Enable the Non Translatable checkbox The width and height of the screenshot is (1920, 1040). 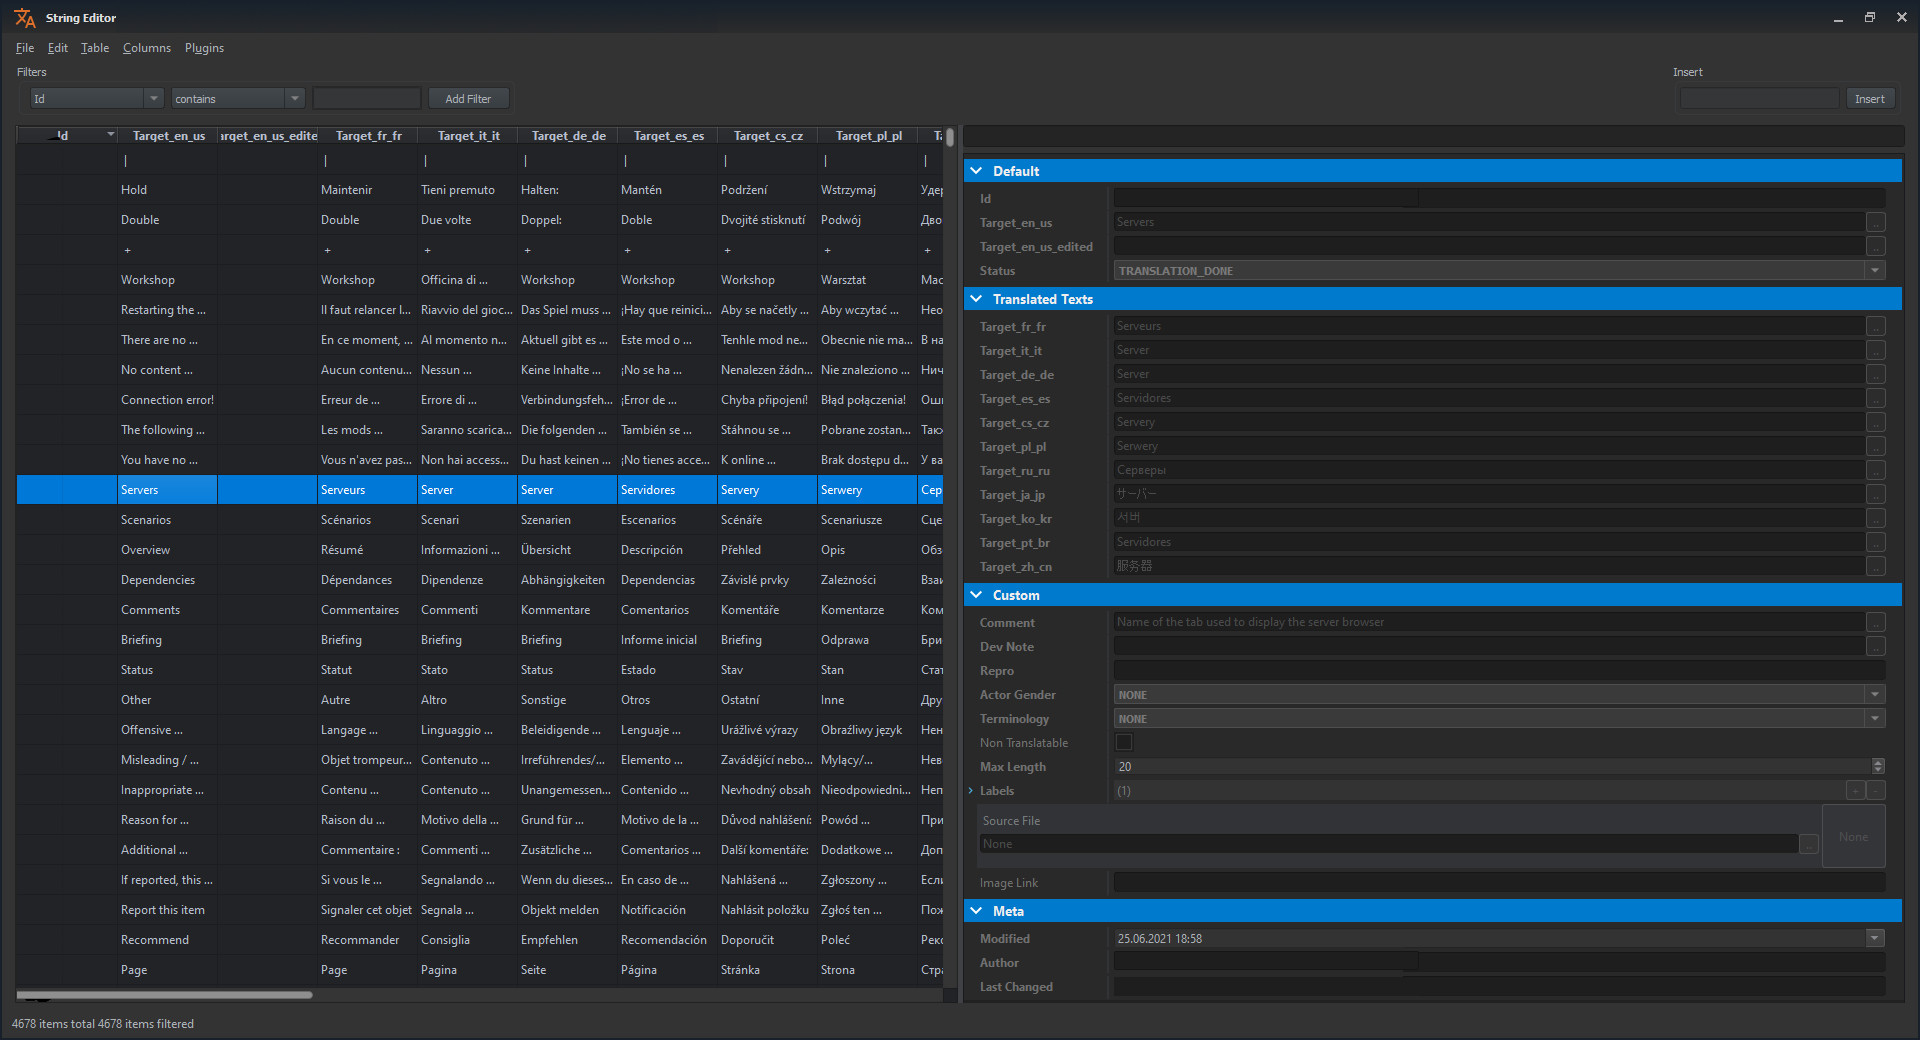[1124, 742]
